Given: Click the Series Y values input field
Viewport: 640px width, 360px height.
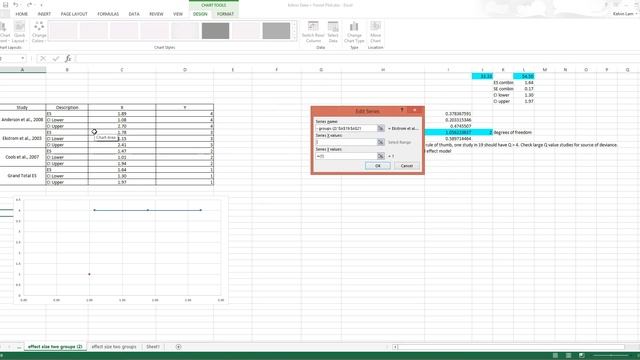Looking at the screenshot, I should pyautogui.click(x=346, y=156).
